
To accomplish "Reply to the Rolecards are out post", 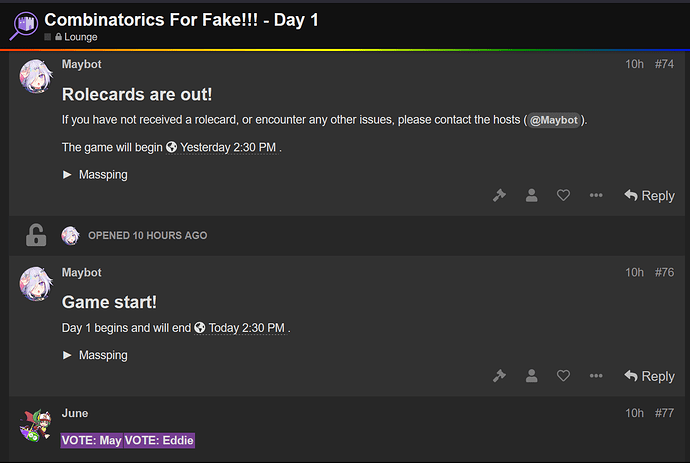I will (650, 195).
